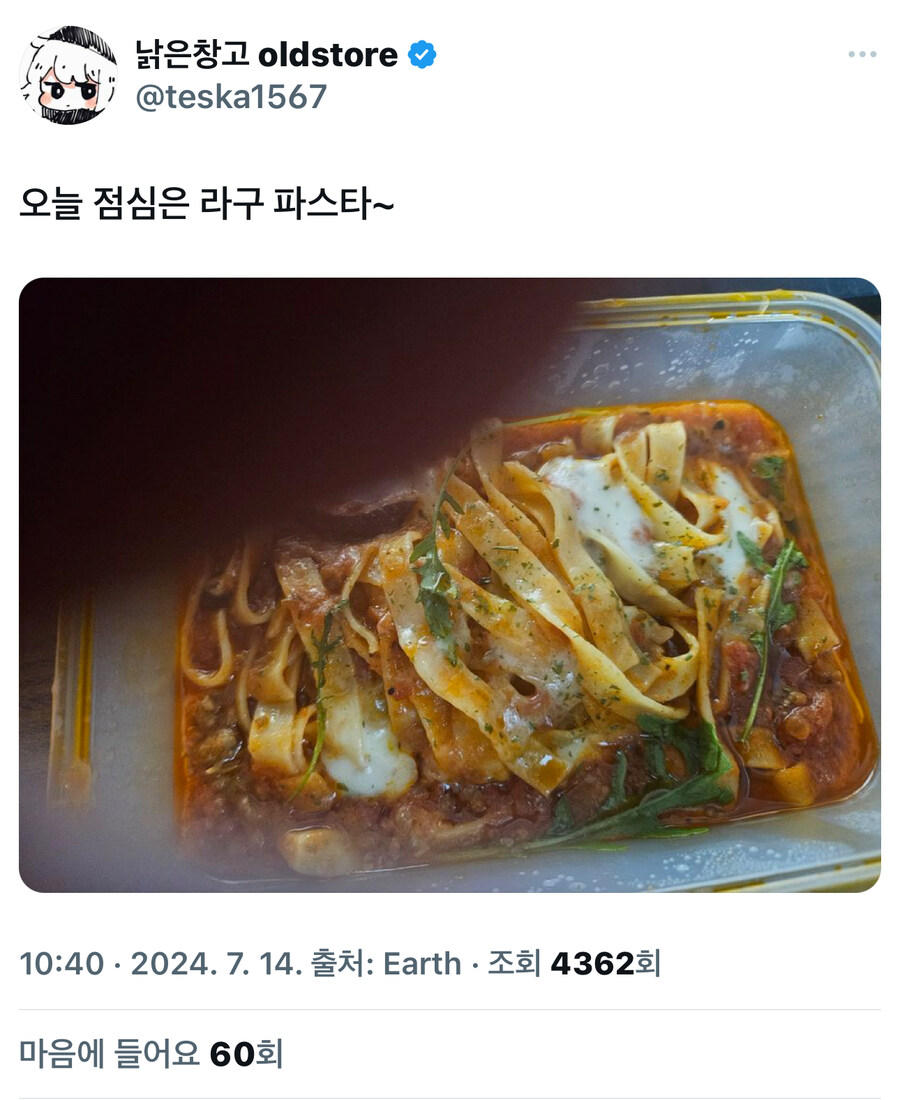Screen dimensions: 900x1100
Task: Click the blue verified badge icon
Action: pyautogui.click(x=422, y=55)
